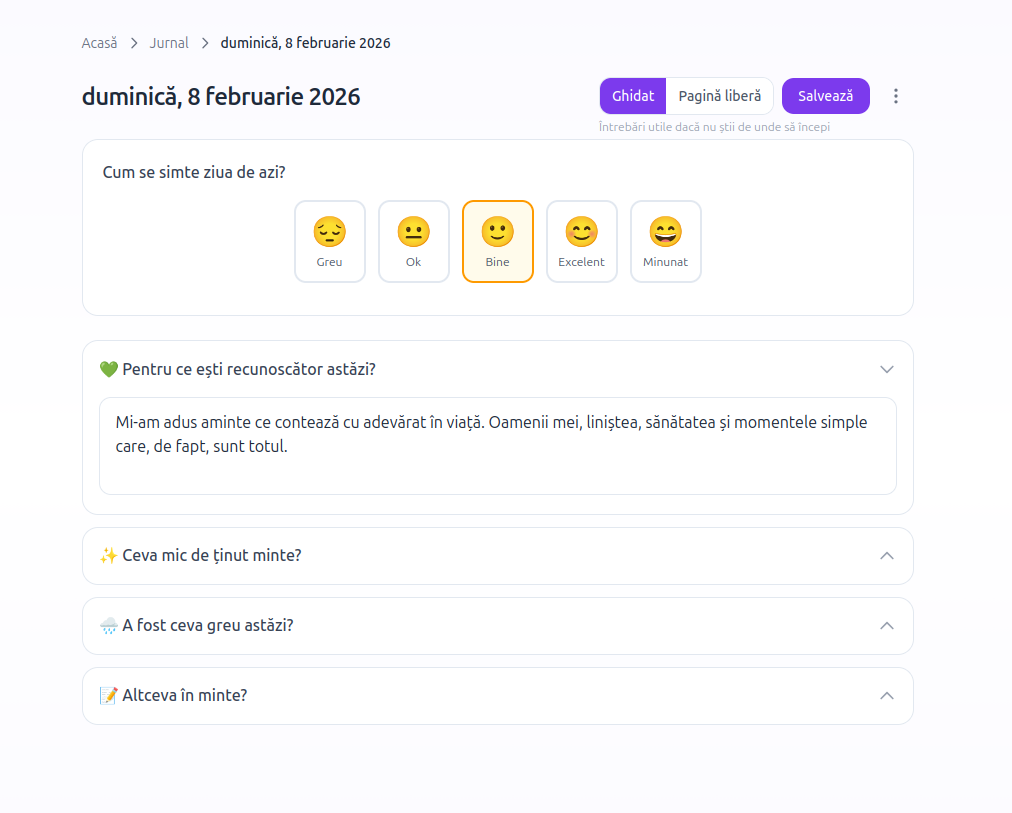The height and width of the screenshot is (813, 1012).
Task: Select the Greu mood option
Action: pyautogui.click(x=330, y=241)
